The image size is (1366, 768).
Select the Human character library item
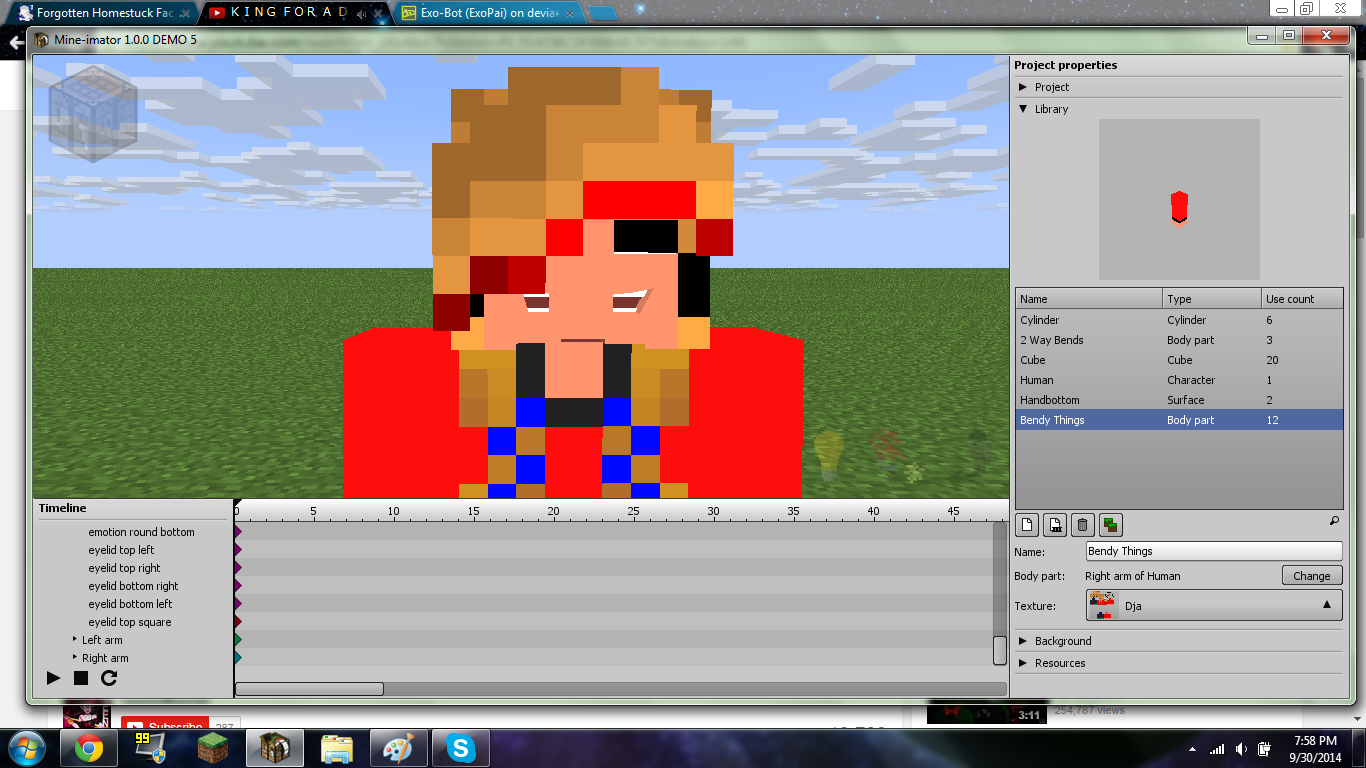pyautogui.click(x=1179, y=380)
